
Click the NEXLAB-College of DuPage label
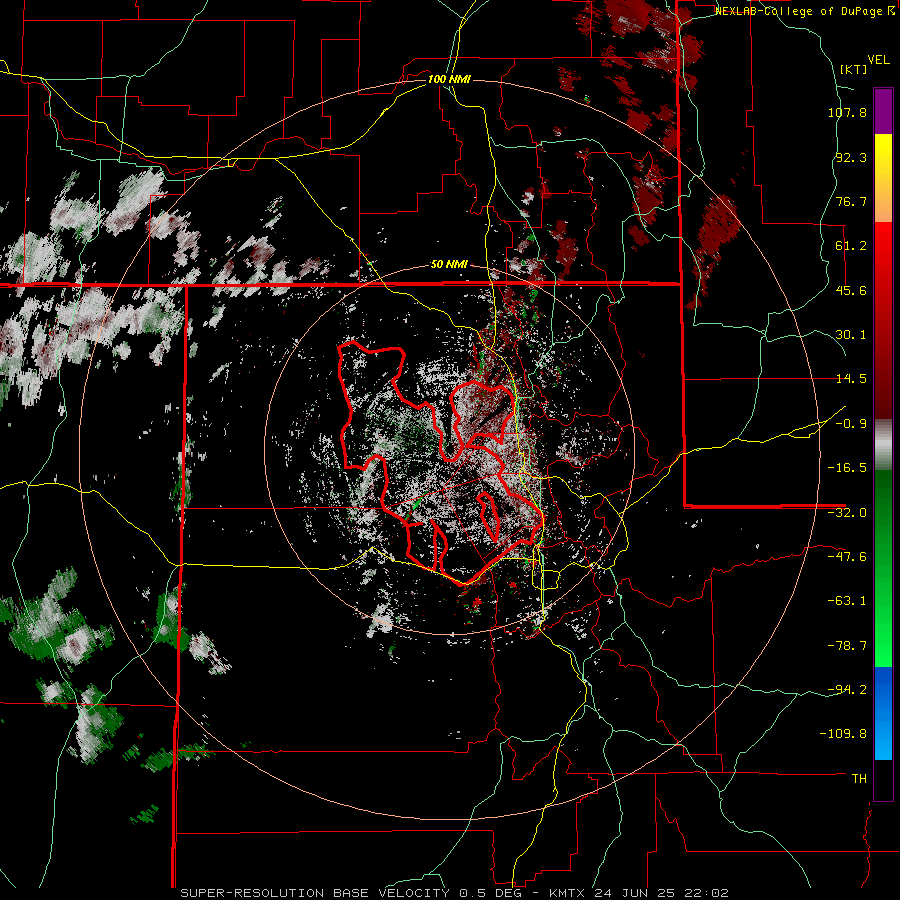pos(799,11)
